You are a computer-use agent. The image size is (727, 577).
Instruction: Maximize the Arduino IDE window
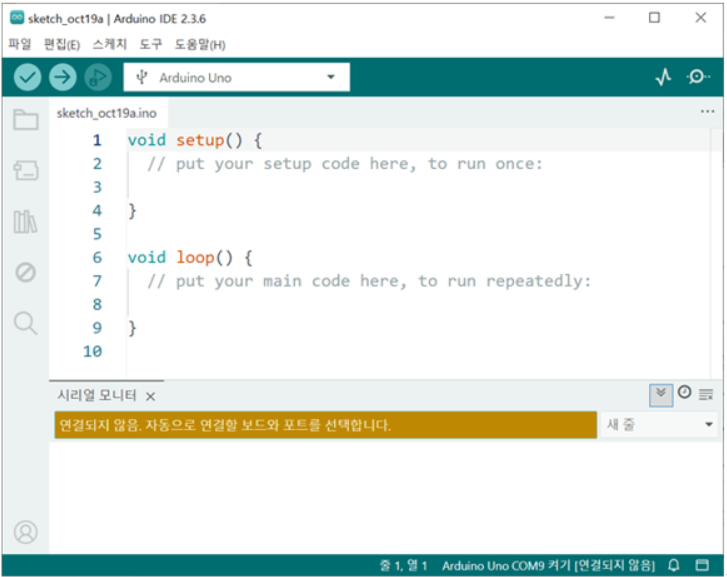pyautogui.click(x=654, y=18)
